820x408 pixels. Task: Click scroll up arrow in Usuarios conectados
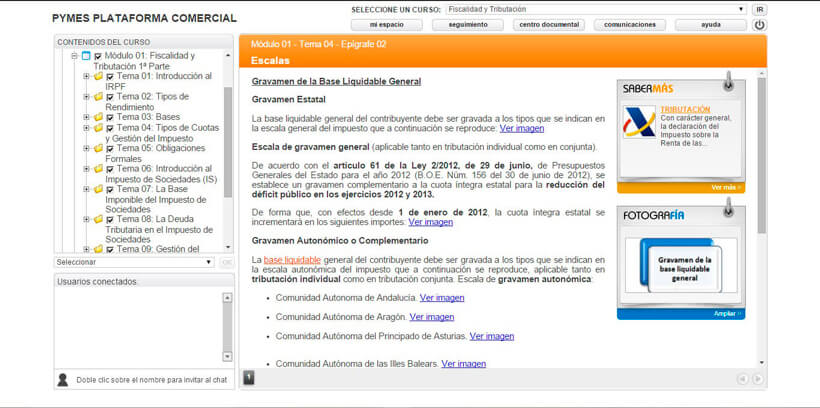227,298
